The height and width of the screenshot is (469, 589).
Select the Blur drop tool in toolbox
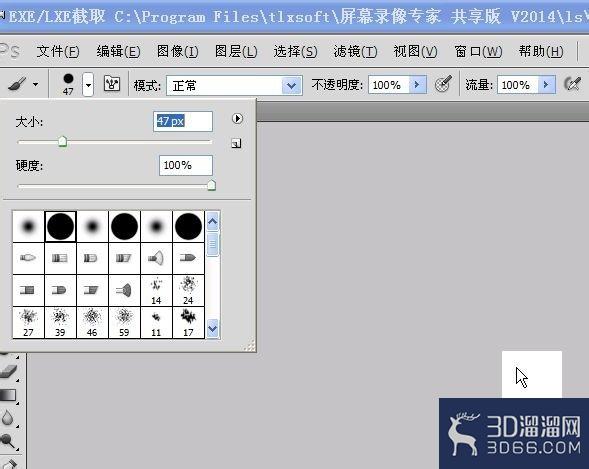(x=8, y=418)
